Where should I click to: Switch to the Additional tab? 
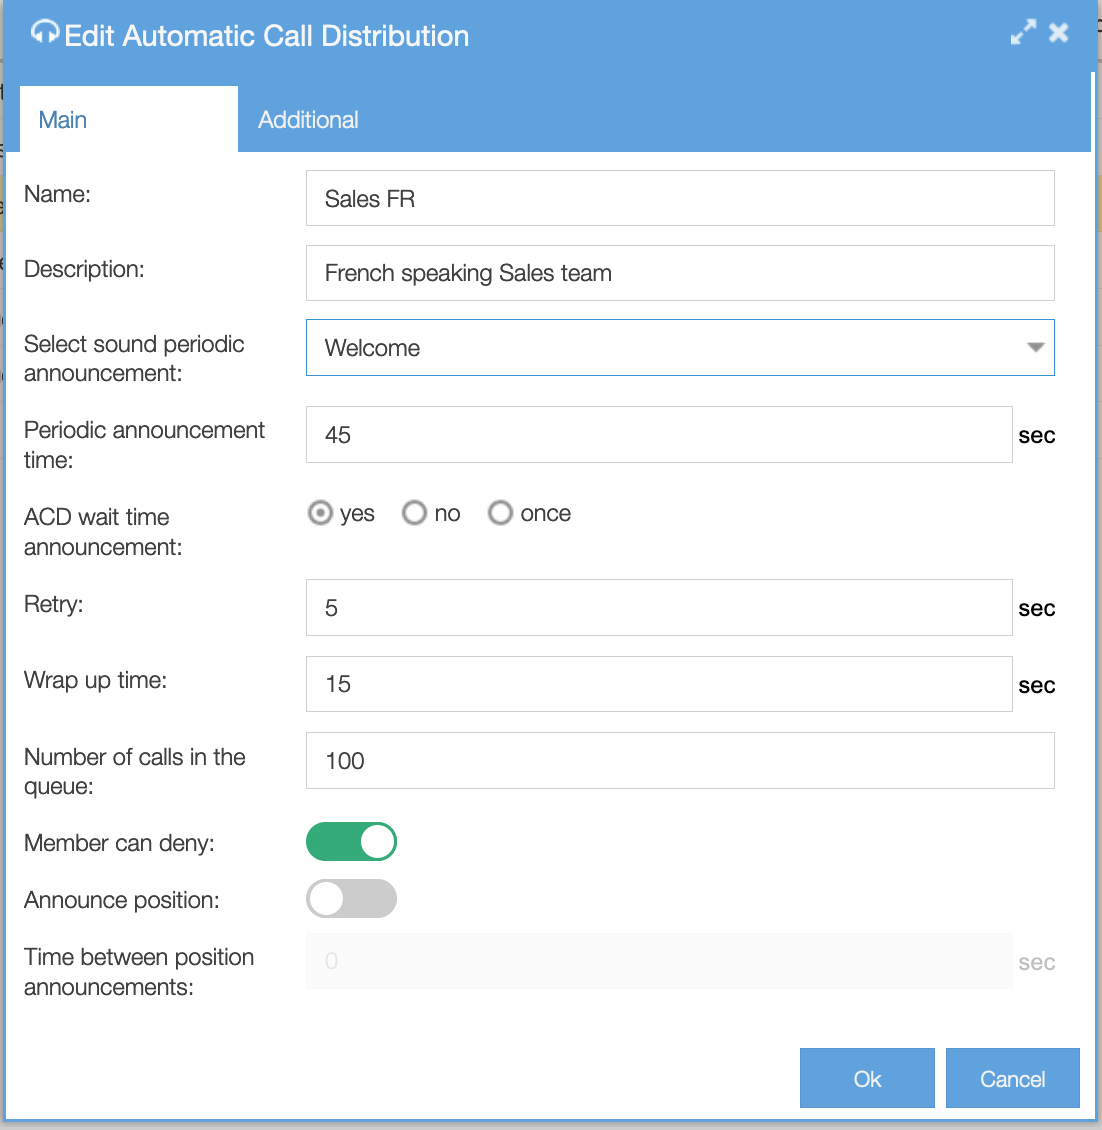308,119
